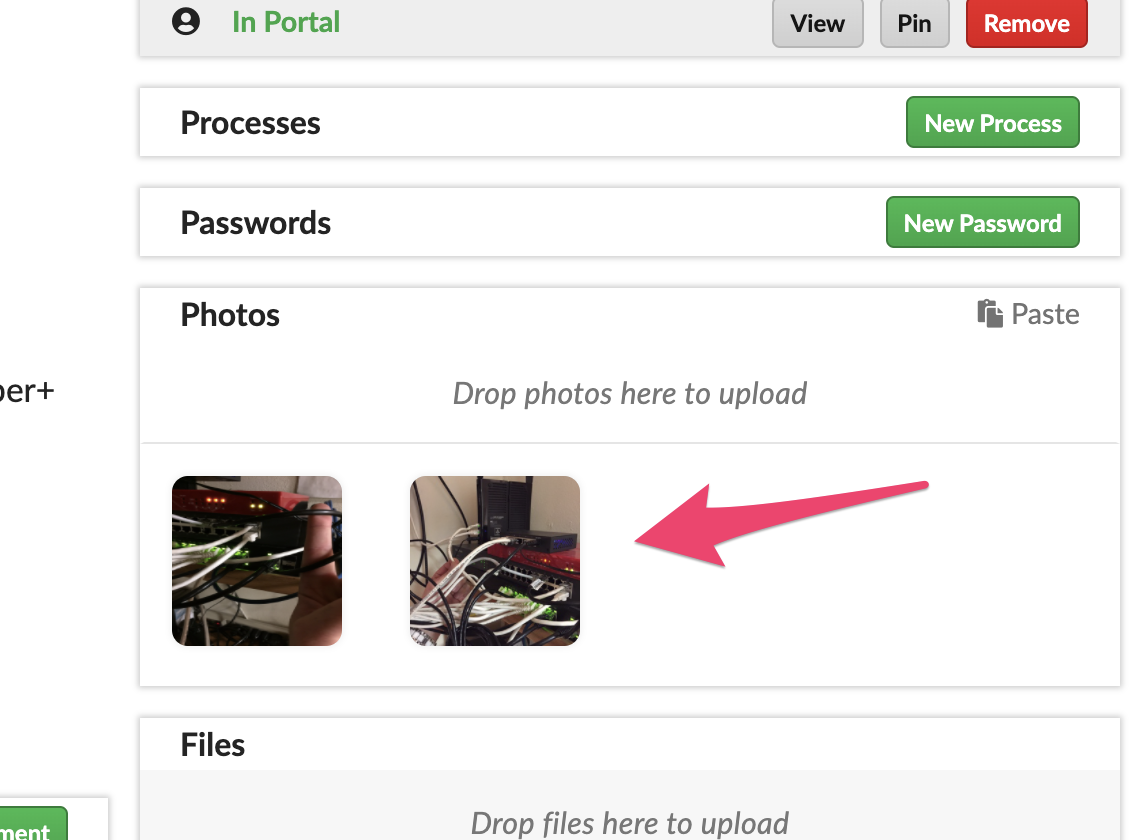This screenshot has height=840, width=1144.
Task: Open the second network cabling photo
Action: point(494,560)
